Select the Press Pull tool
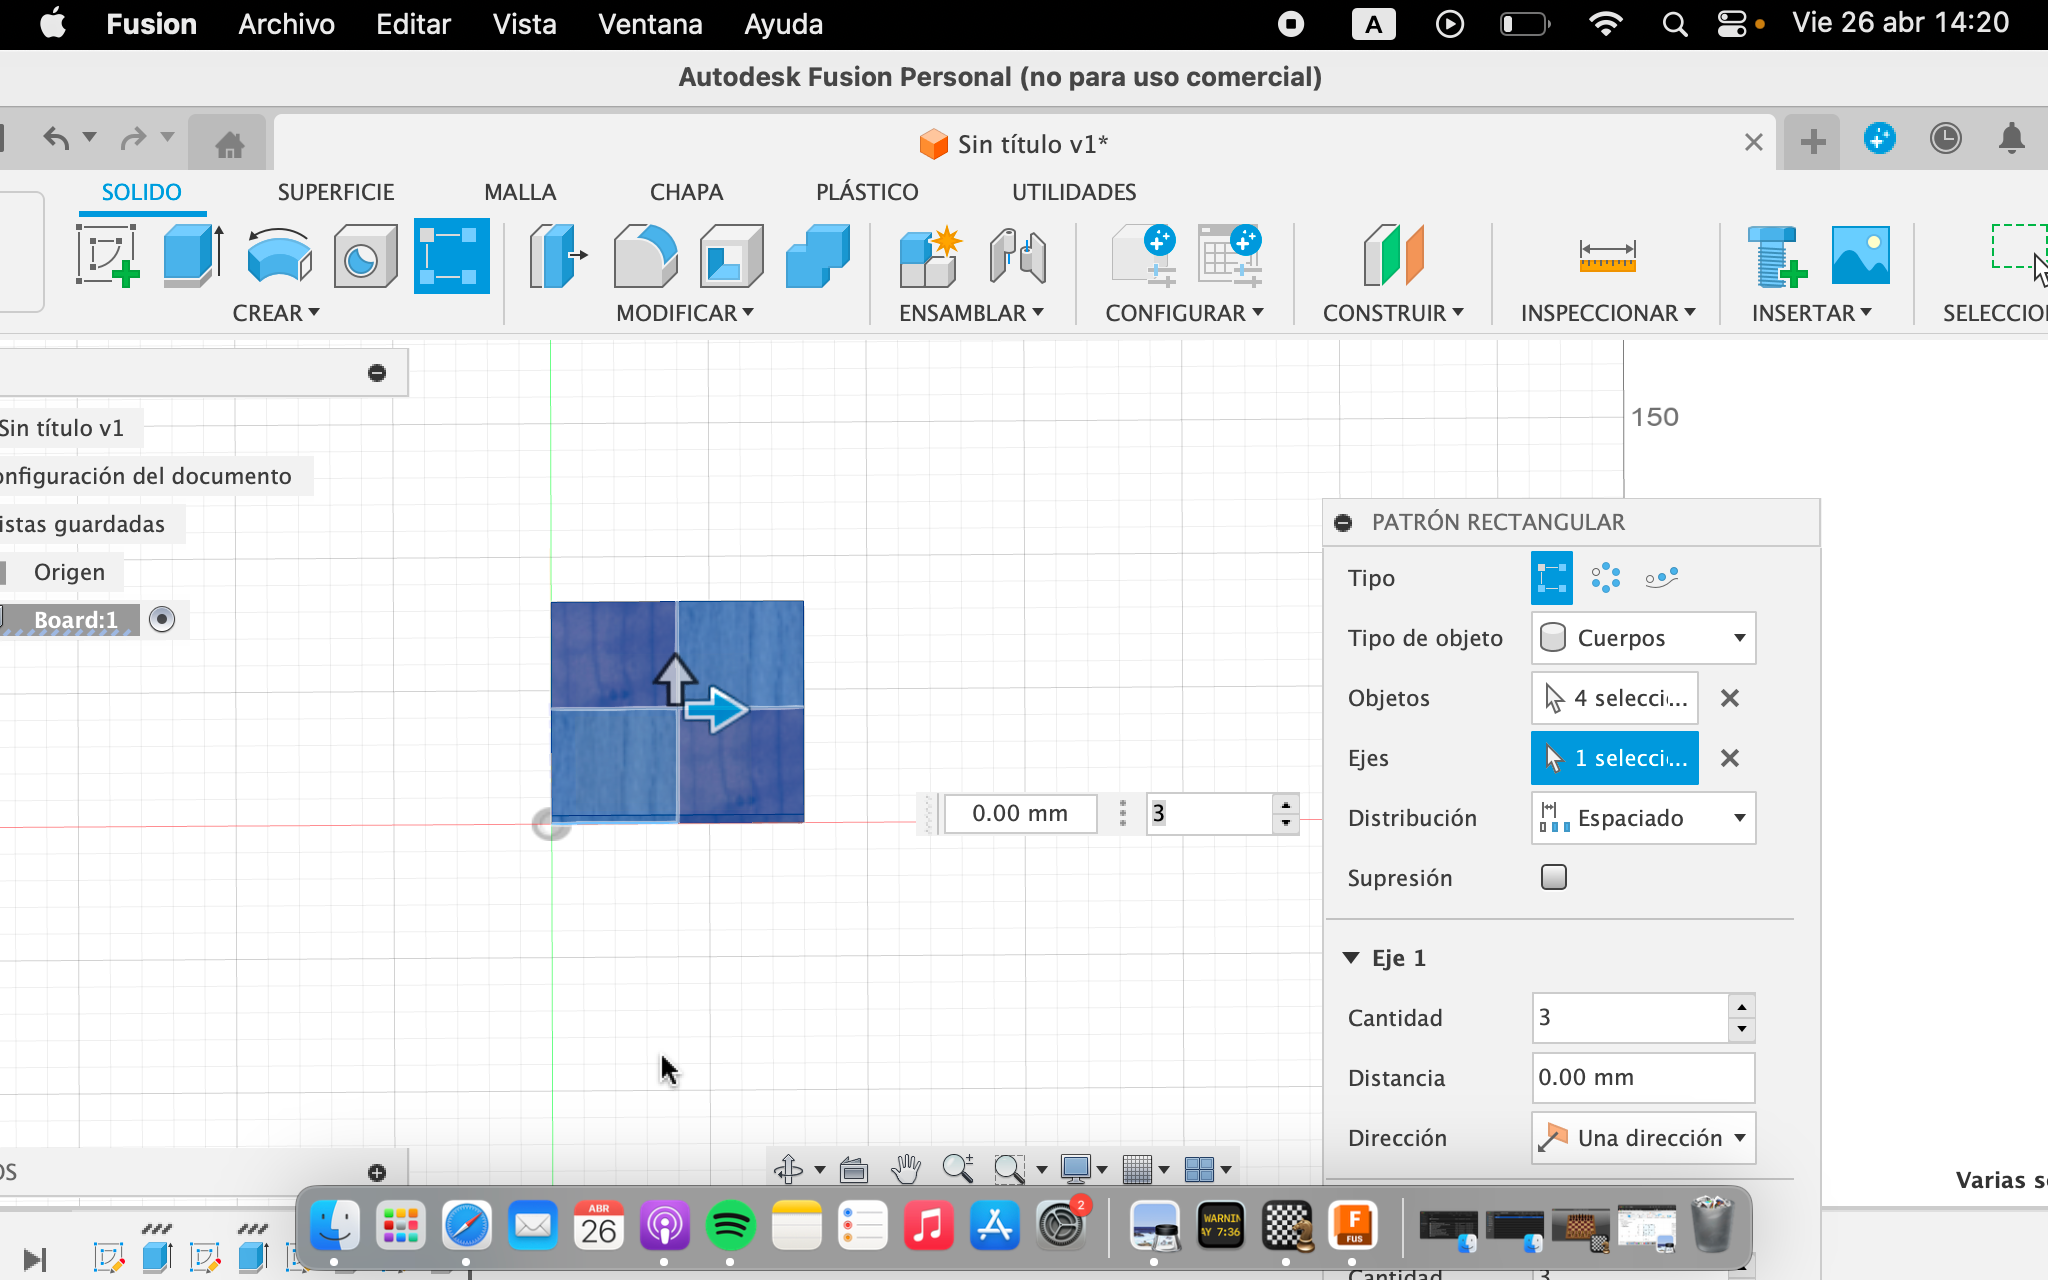The image size is (2048, 1280). pyautogui.click(x=557, y=256)
